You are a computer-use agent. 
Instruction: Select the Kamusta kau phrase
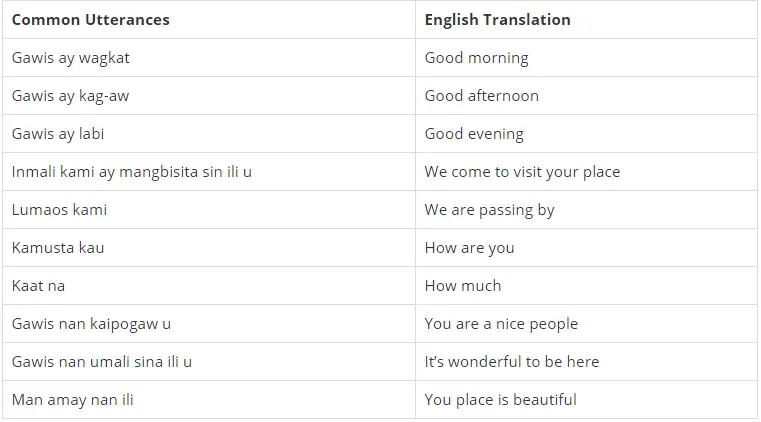click(x=58, y=248)
